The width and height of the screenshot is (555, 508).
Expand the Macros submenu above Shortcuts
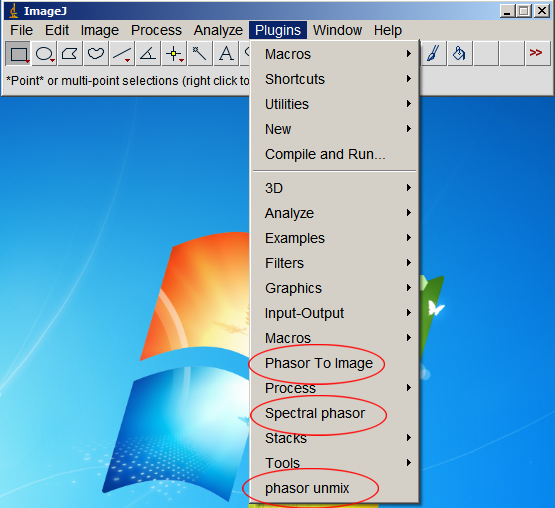[x=334, y=54]
